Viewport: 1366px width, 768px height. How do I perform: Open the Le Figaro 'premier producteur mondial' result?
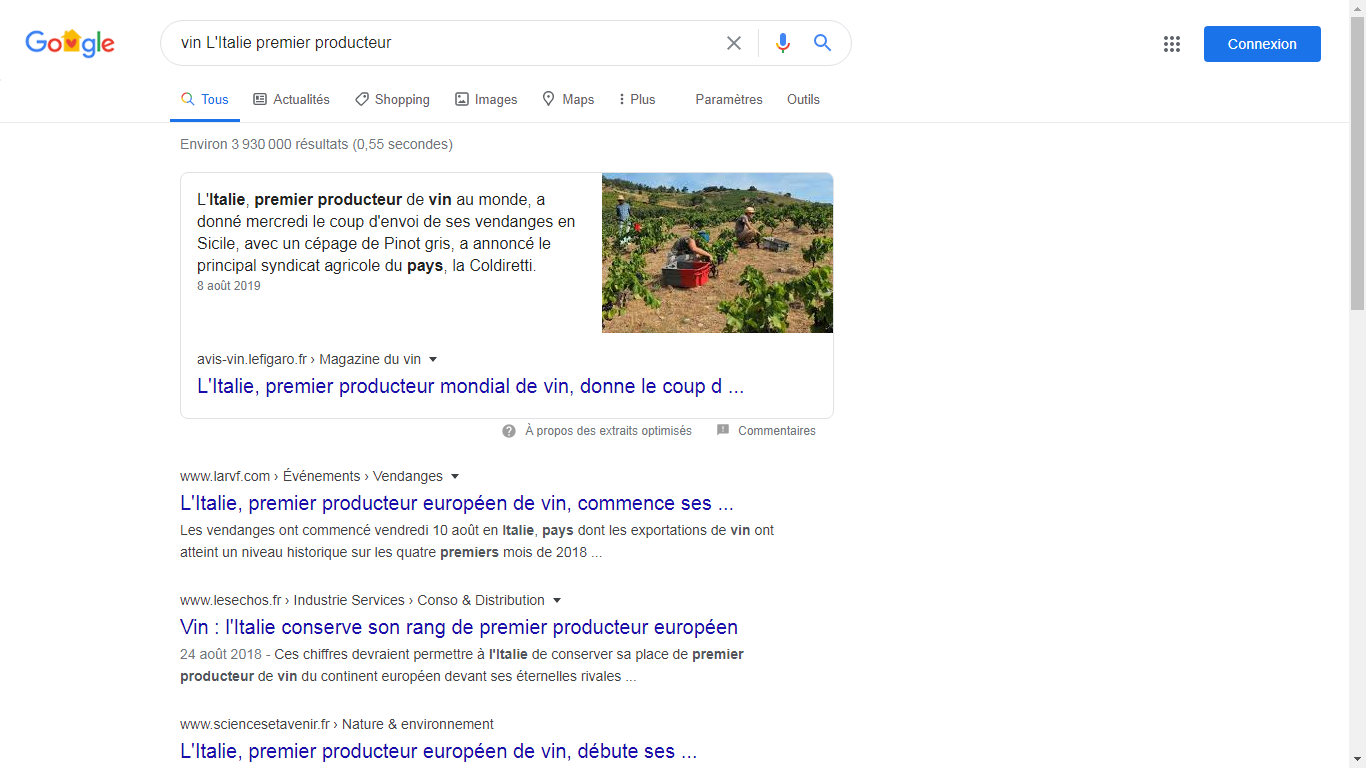pos(471,386)
